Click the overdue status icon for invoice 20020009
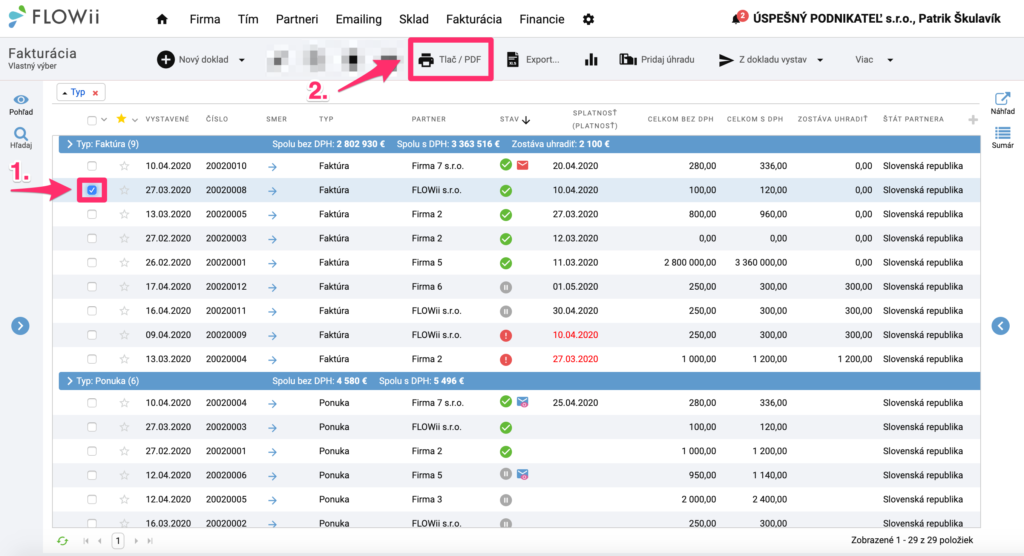 tap(505, 335)
